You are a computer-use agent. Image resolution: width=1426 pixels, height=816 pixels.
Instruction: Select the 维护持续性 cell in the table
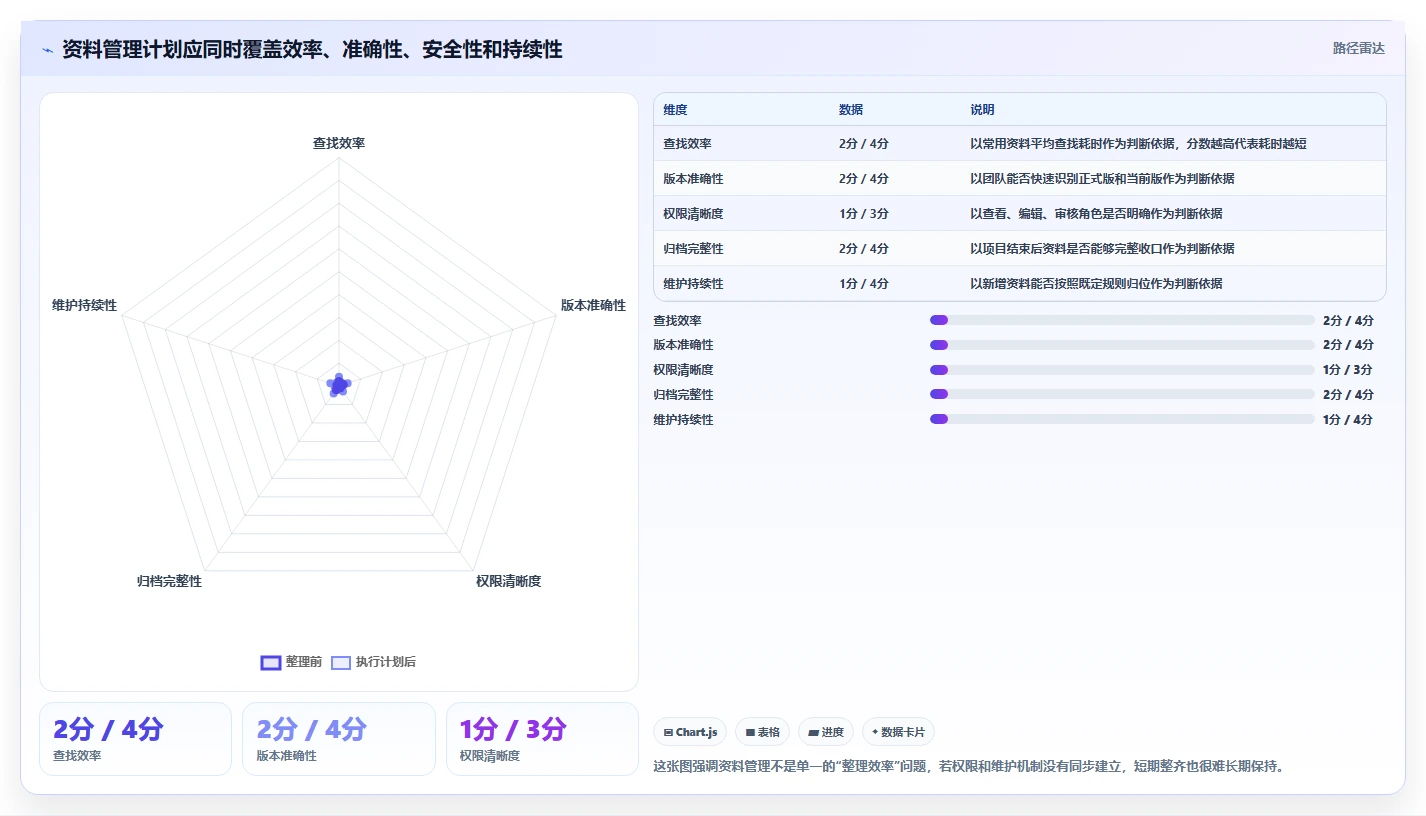(x=693, y=284)
